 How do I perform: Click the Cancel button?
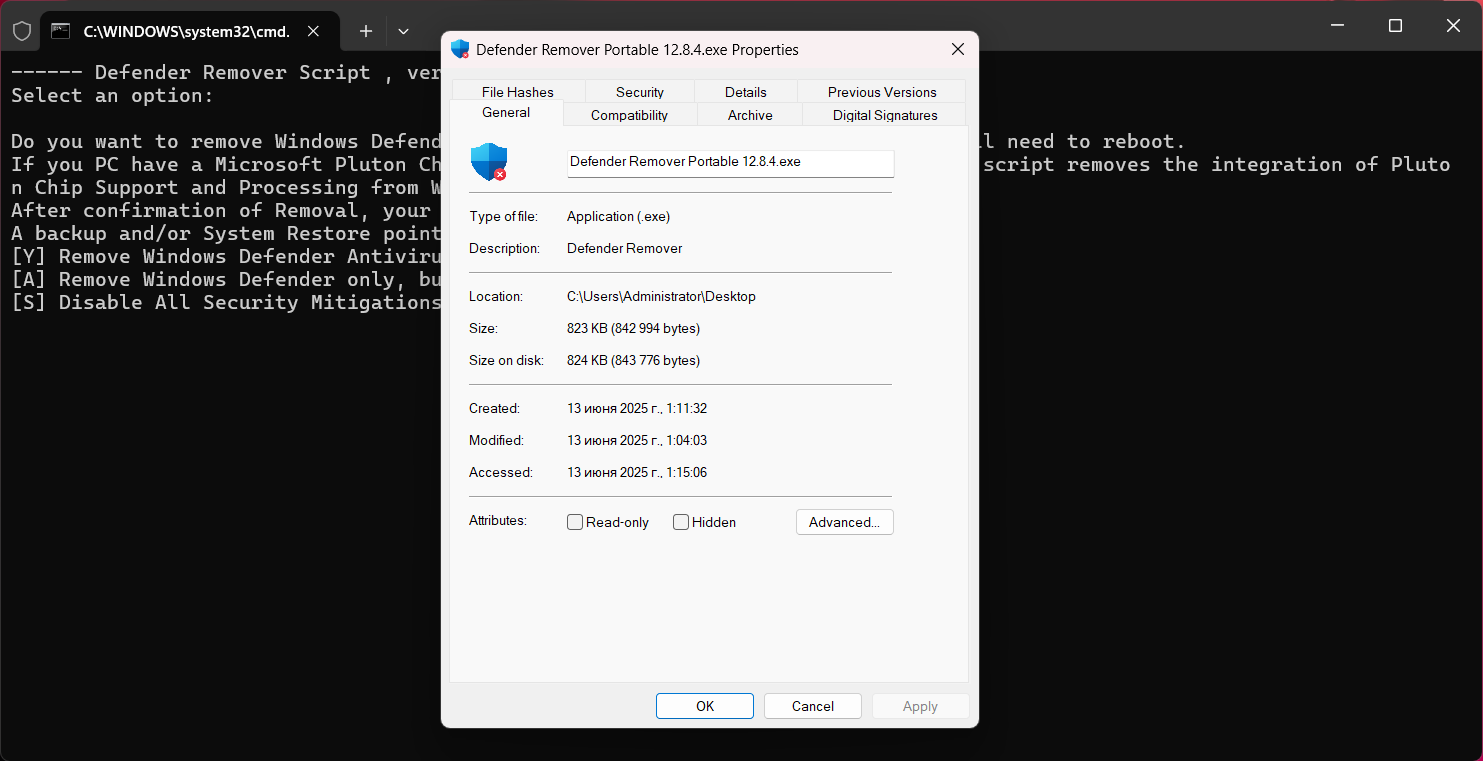(x=813, y=706)
